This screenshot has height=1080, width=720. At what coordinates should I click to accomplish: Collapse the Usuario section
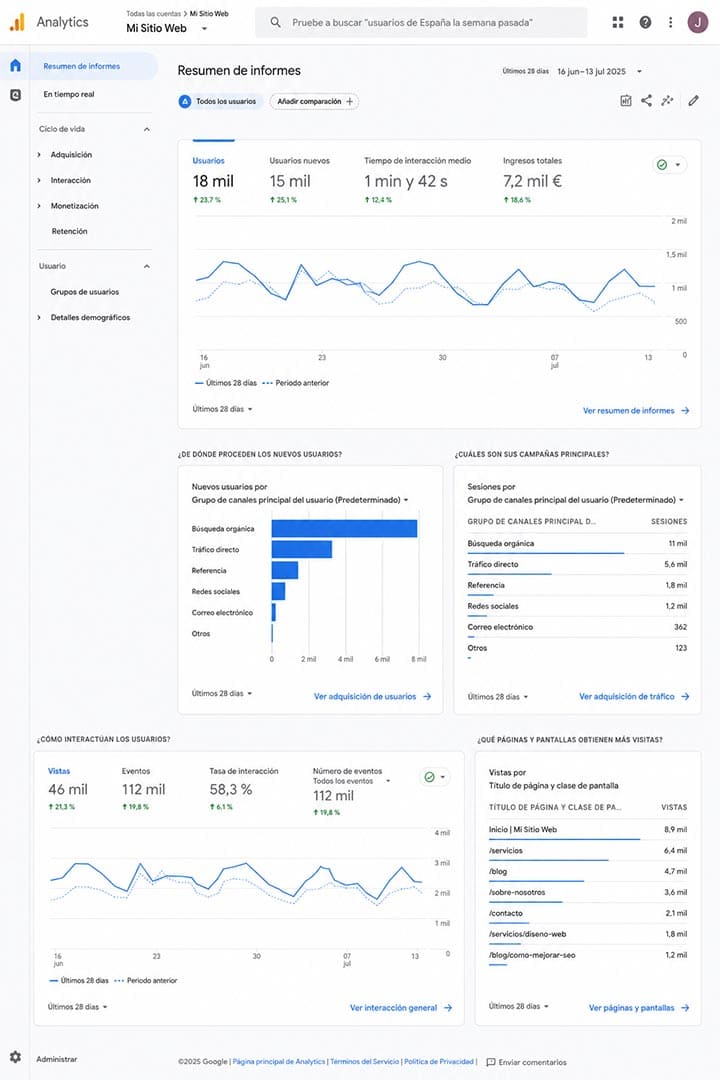[x=147, y=266]
